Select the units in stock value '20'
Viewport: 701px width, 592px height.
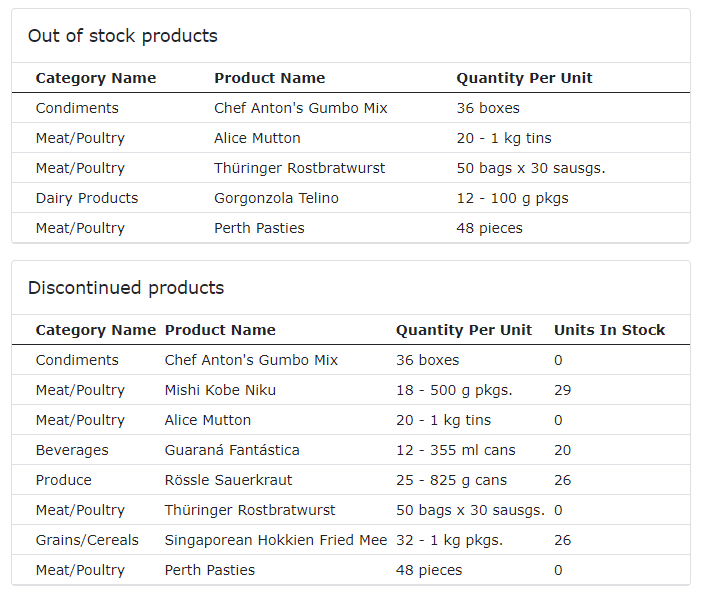[x=563, y=450]
